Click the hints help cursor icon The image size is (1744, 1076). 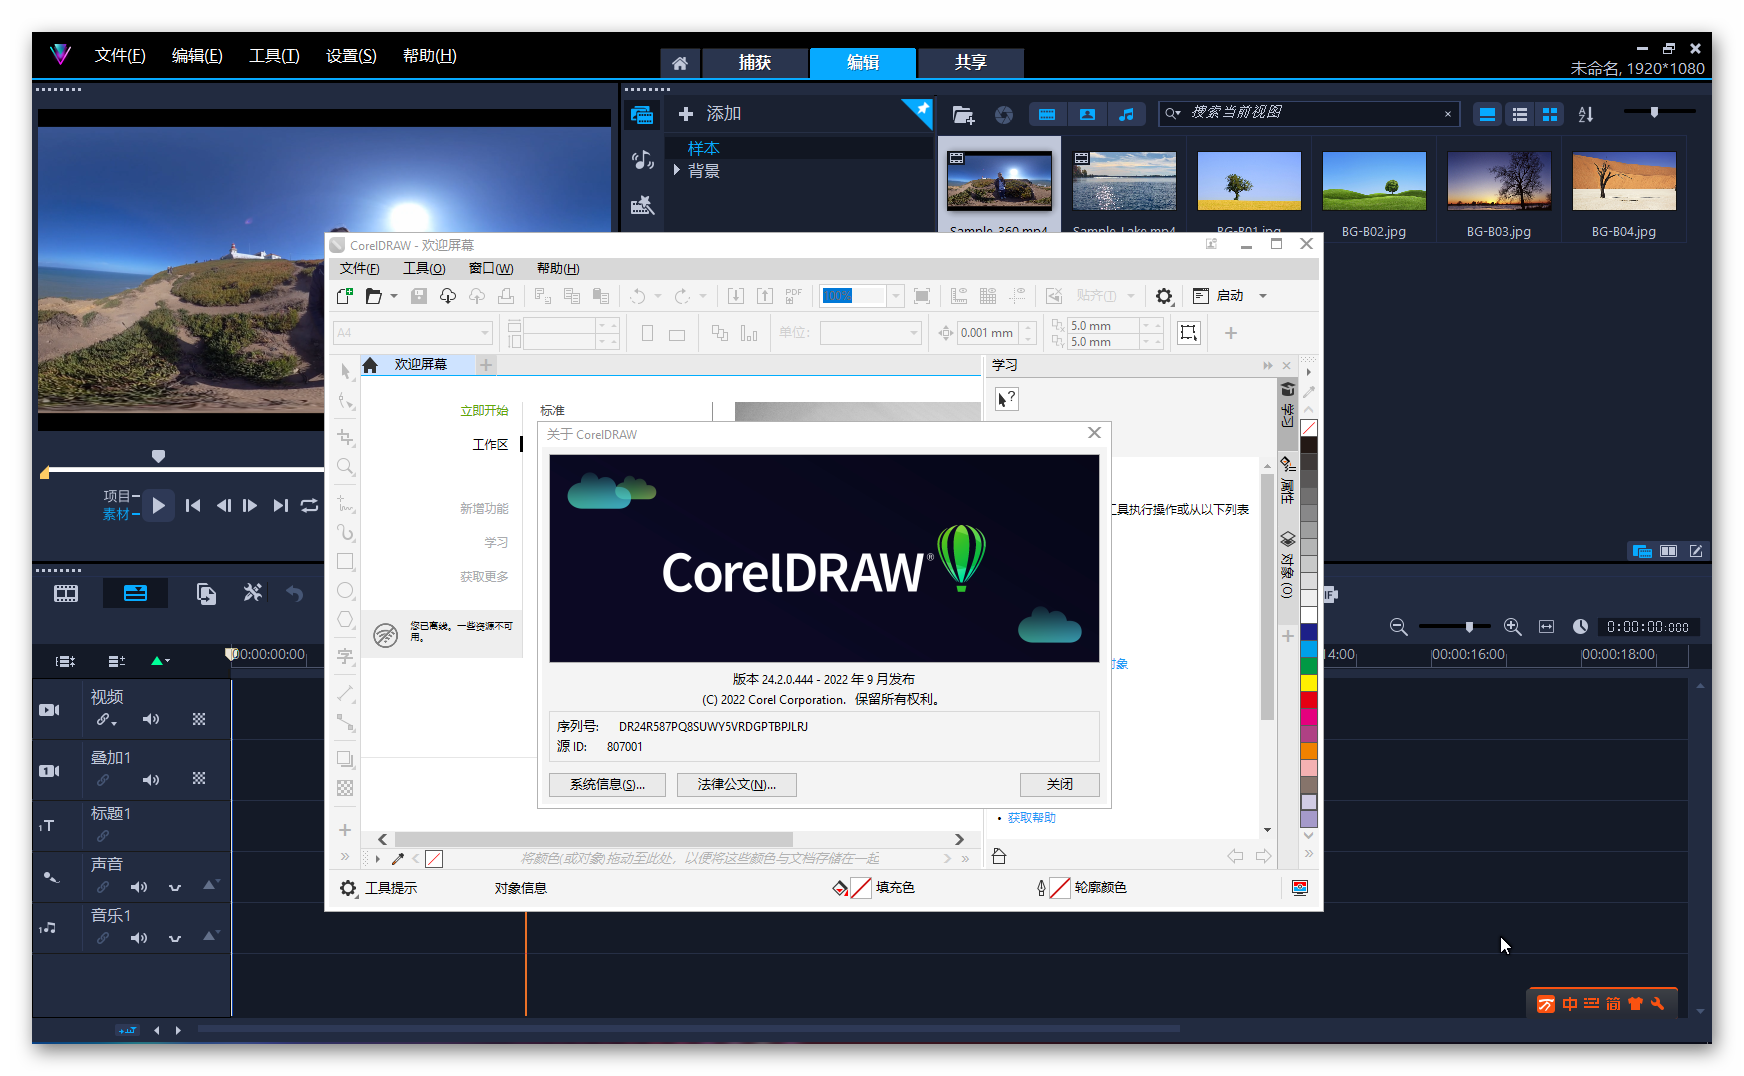coord(1006,399)
